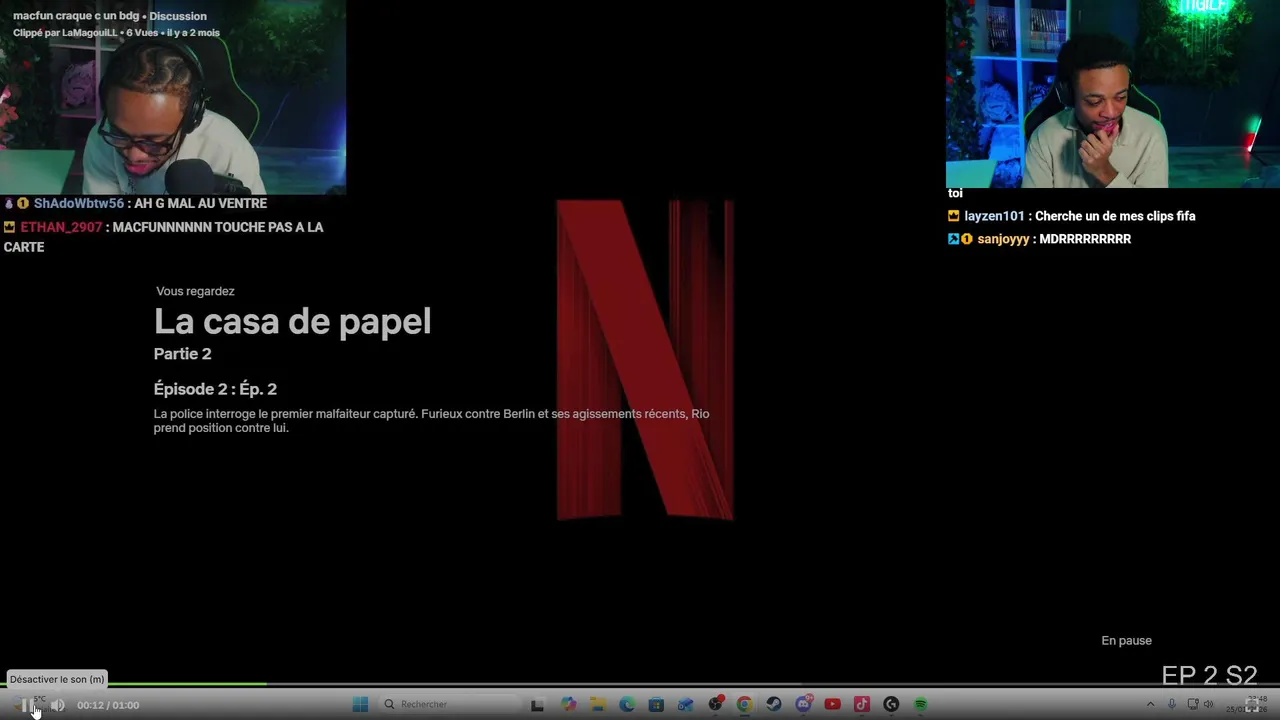Click the 'AH G MAL AU VENTRE' chat message

click(x=200, y=203)
